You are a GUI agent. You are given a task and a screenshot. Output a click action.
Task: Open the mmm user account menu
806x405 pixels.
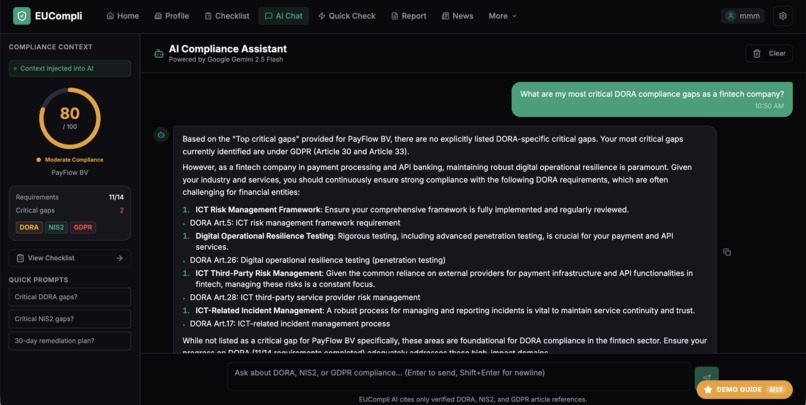[x=742, y=16]
